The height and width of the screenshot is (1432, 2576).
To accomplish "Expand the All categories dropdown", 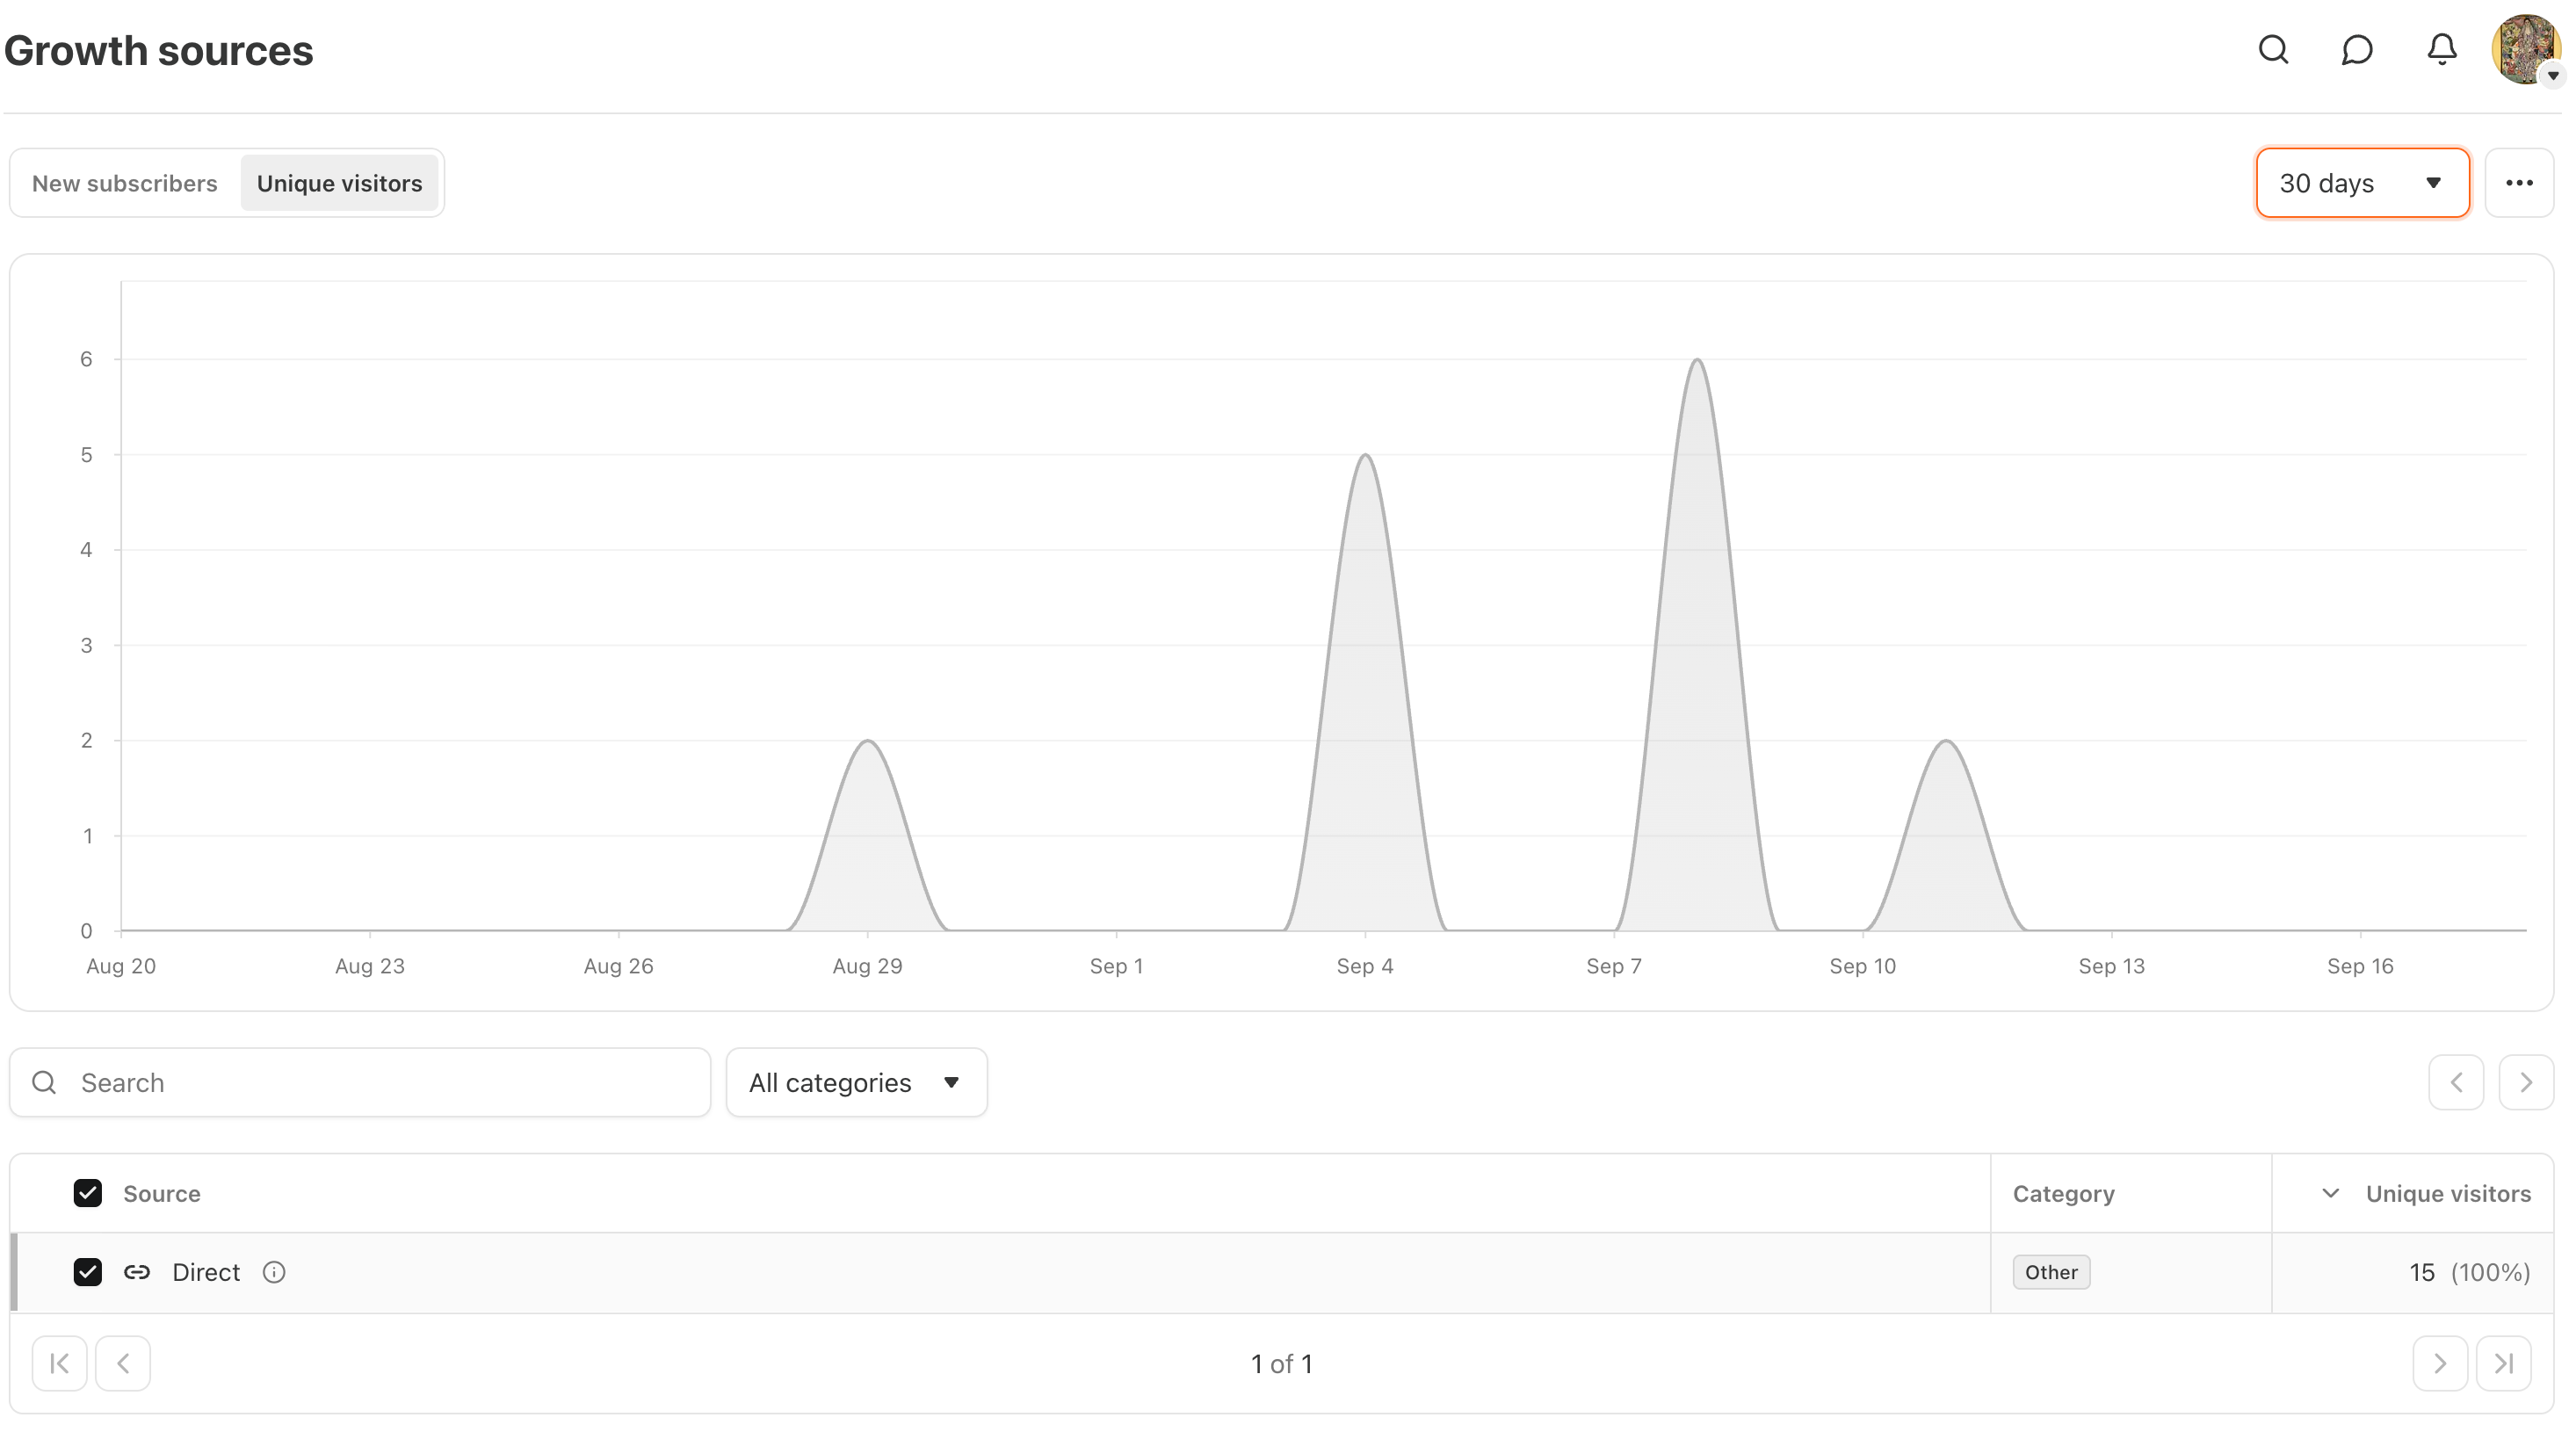I will [x=856, y=1082].
